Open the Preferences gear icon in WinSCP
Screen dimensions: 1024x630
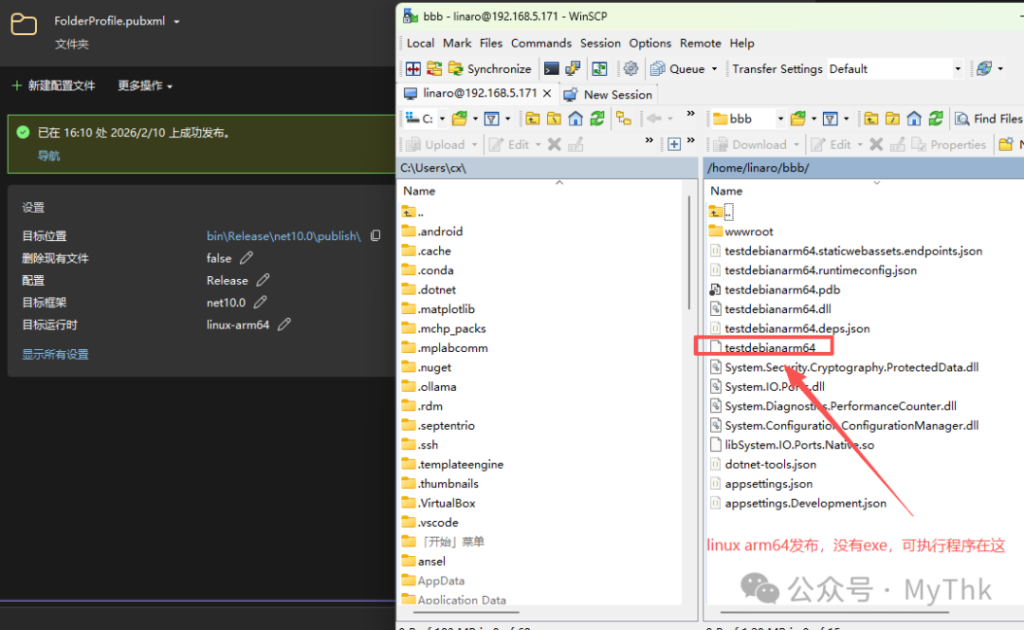[x=630, y=69]
